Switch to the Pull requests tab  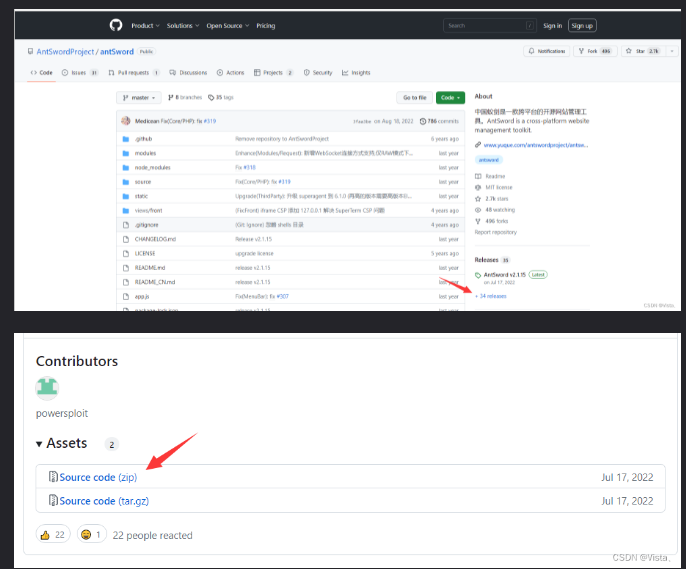pos(134,73)
